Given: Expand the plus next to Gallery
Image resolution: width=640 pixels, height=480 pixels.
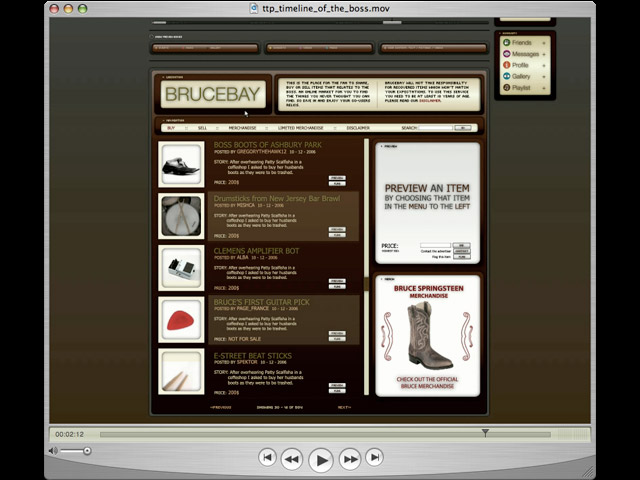Looking at the screenshot, I should (x=544, y=77).
